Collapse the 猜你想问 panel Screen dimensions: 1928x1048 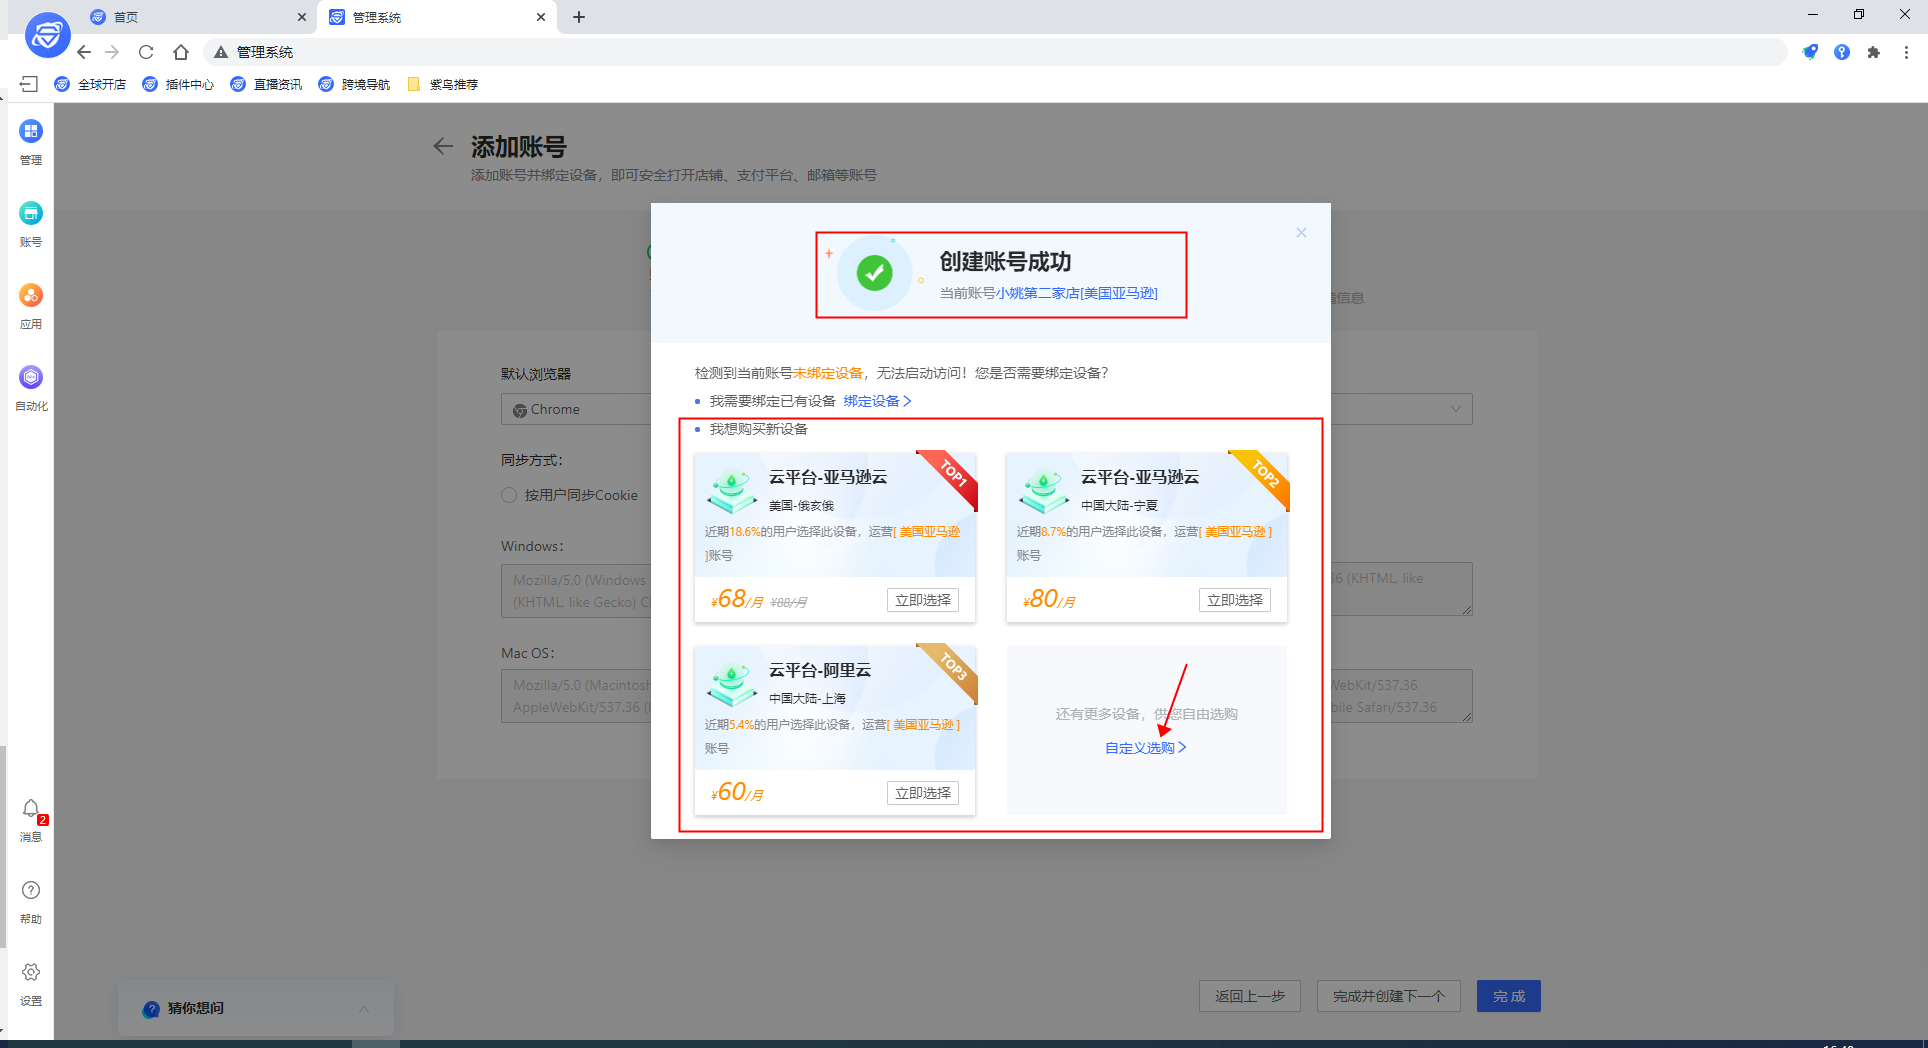click(x=363, y=1009)
